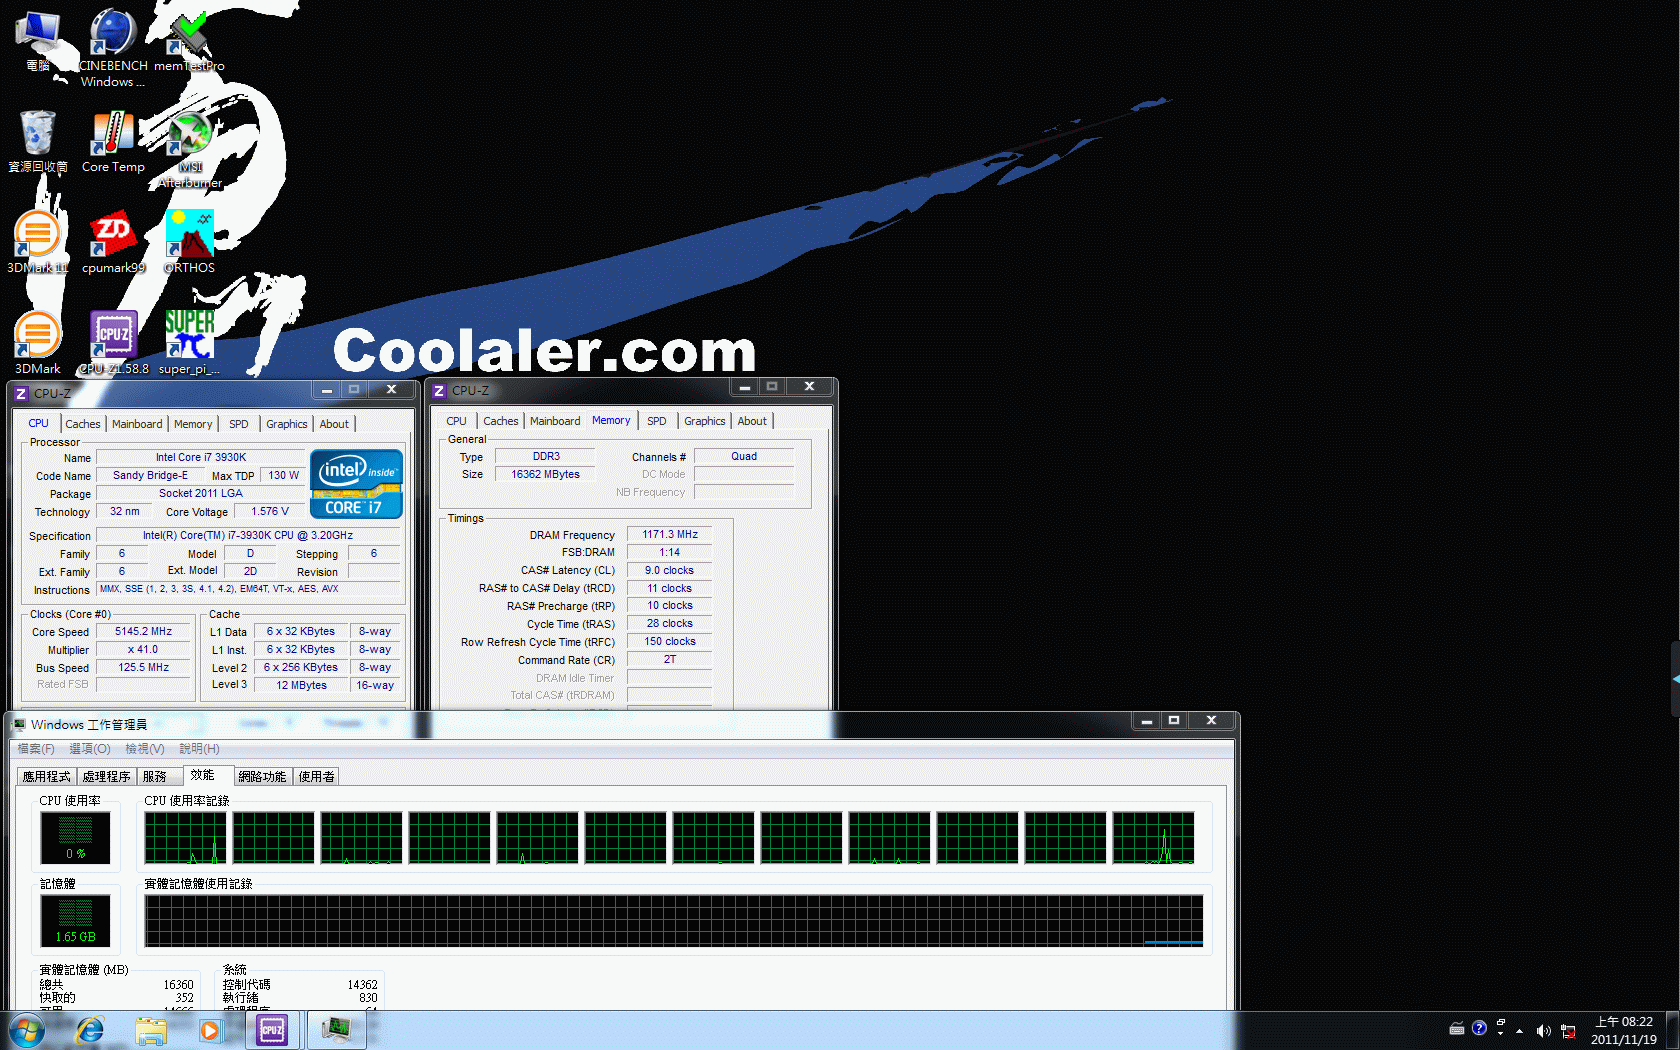Click the multiplier value 'x 41.0'
Screen dimensions: 1680x1050
(143, 649)
